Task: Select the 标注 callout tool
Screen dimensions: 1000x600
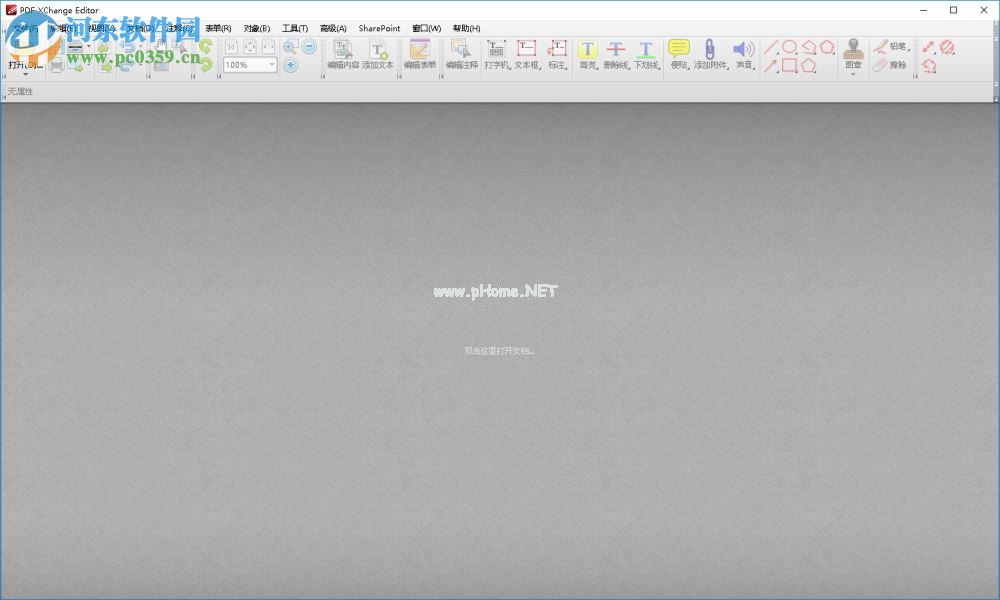Action: coord(557,55)
